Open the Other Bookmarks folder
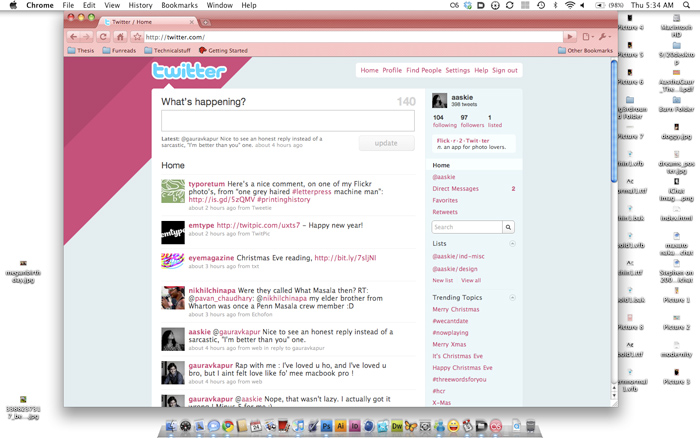700x438 pixels. [585, 50]
